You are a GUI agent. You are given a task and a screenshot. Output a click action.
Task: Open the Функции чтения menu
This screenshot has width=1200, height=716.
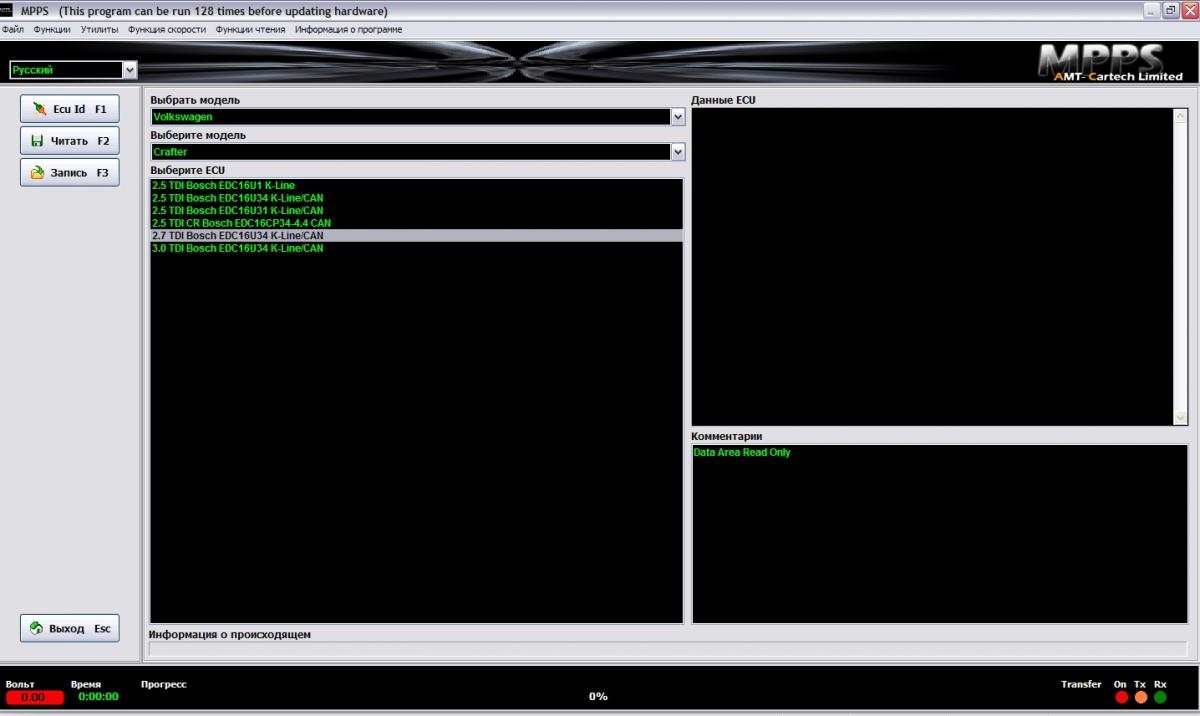[x=250, y=29]
